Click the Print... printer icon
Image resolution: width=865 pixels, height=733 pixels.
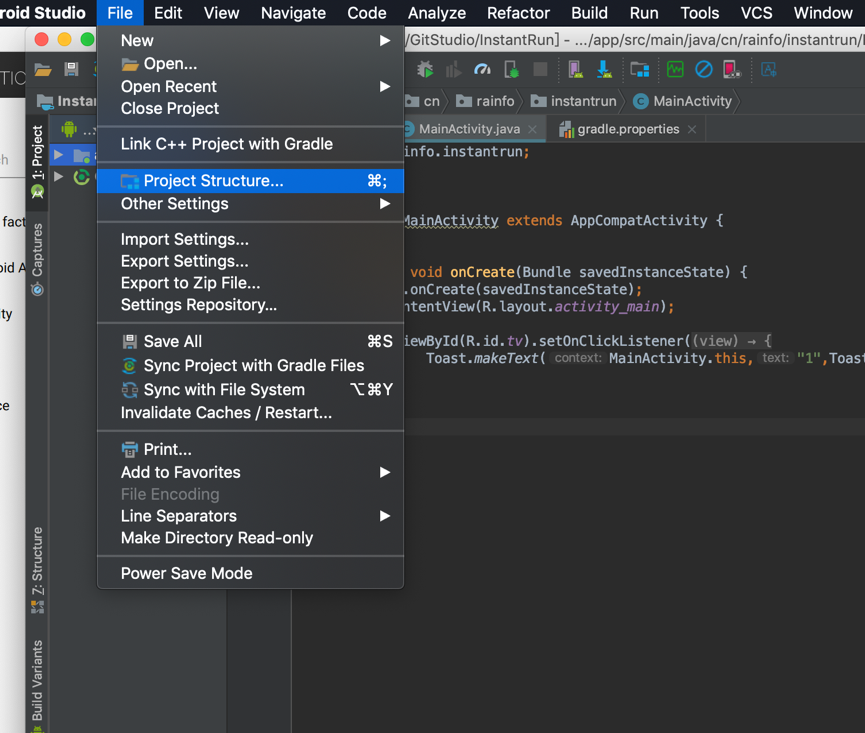click(x=130, y=450)
